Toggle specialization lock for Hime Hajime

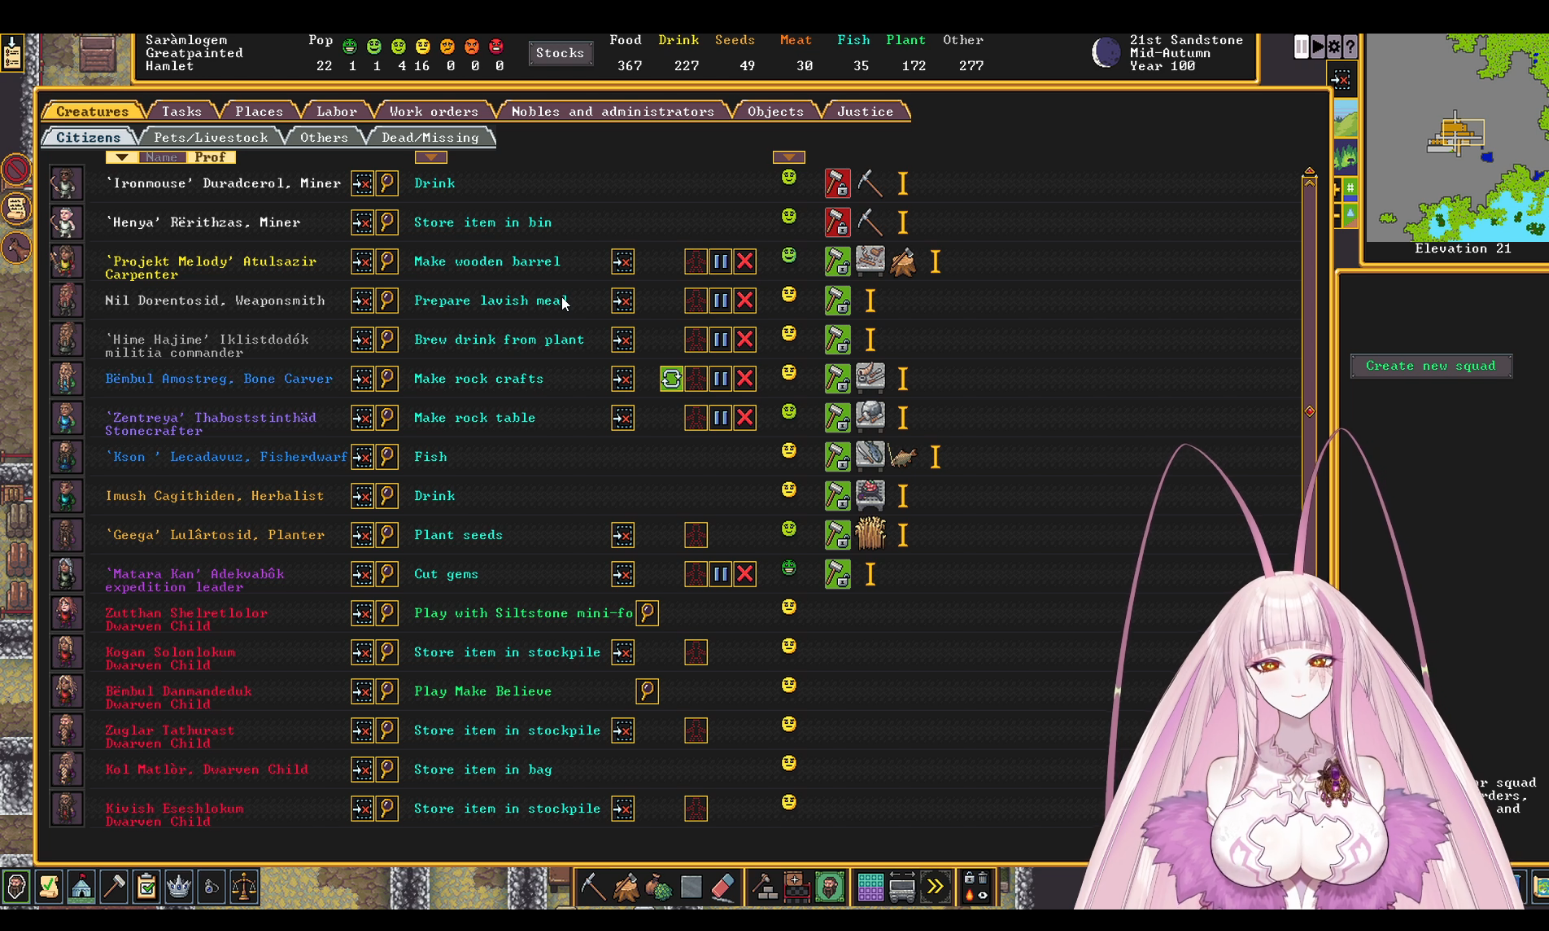pyautogui.click(x=838, y=339)
